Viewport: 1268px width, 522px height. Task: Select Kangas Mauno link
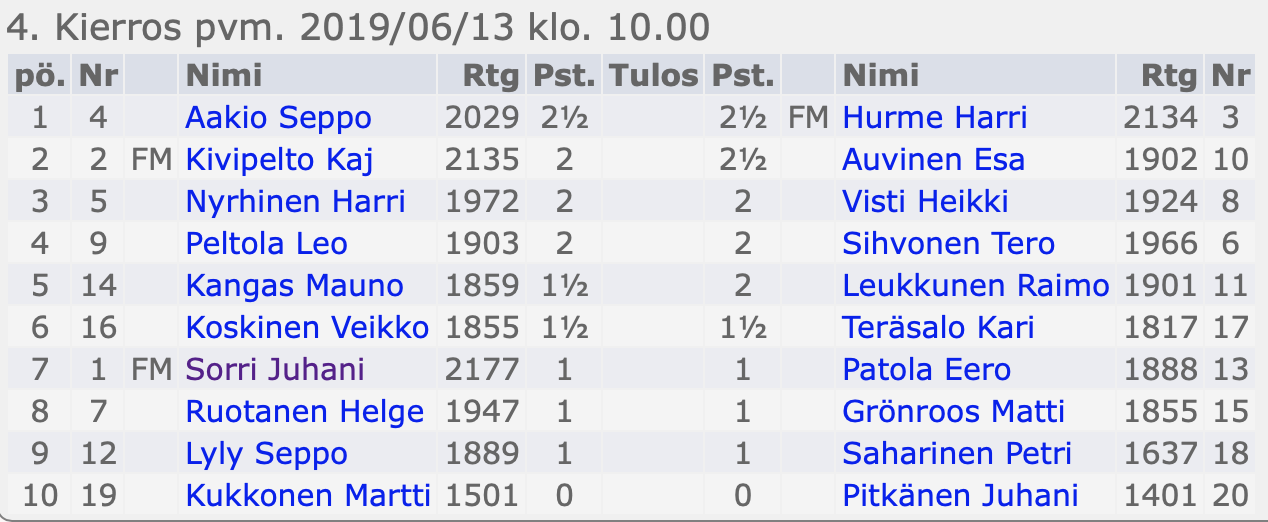click(x=295, y=286)
